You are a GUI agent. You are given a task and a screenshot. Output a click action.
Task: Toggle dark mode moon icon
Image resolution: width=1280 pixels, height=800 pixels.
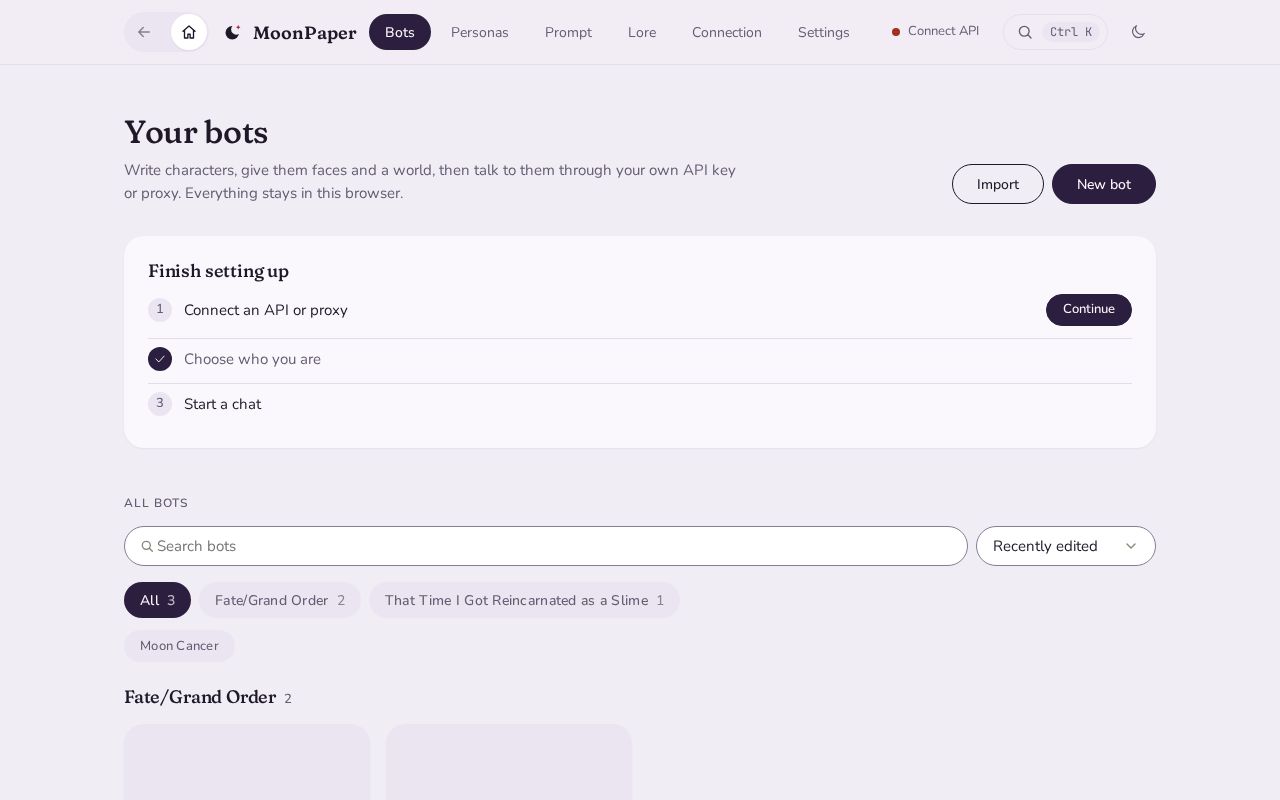pyautogui.click(x=1138, y=32)
